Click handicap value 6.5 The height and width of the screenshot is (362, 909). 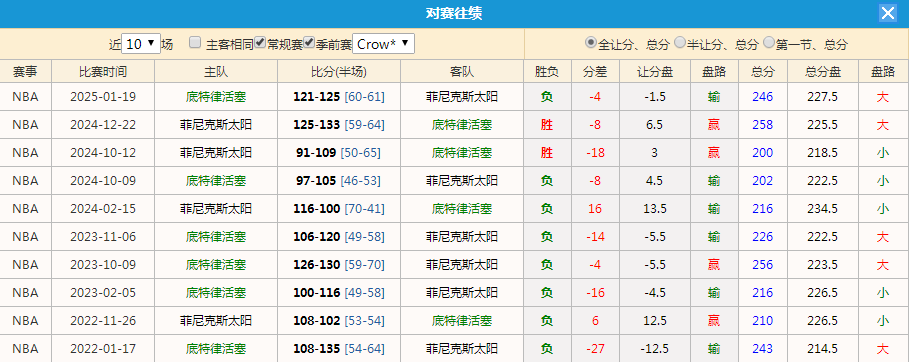655,125
